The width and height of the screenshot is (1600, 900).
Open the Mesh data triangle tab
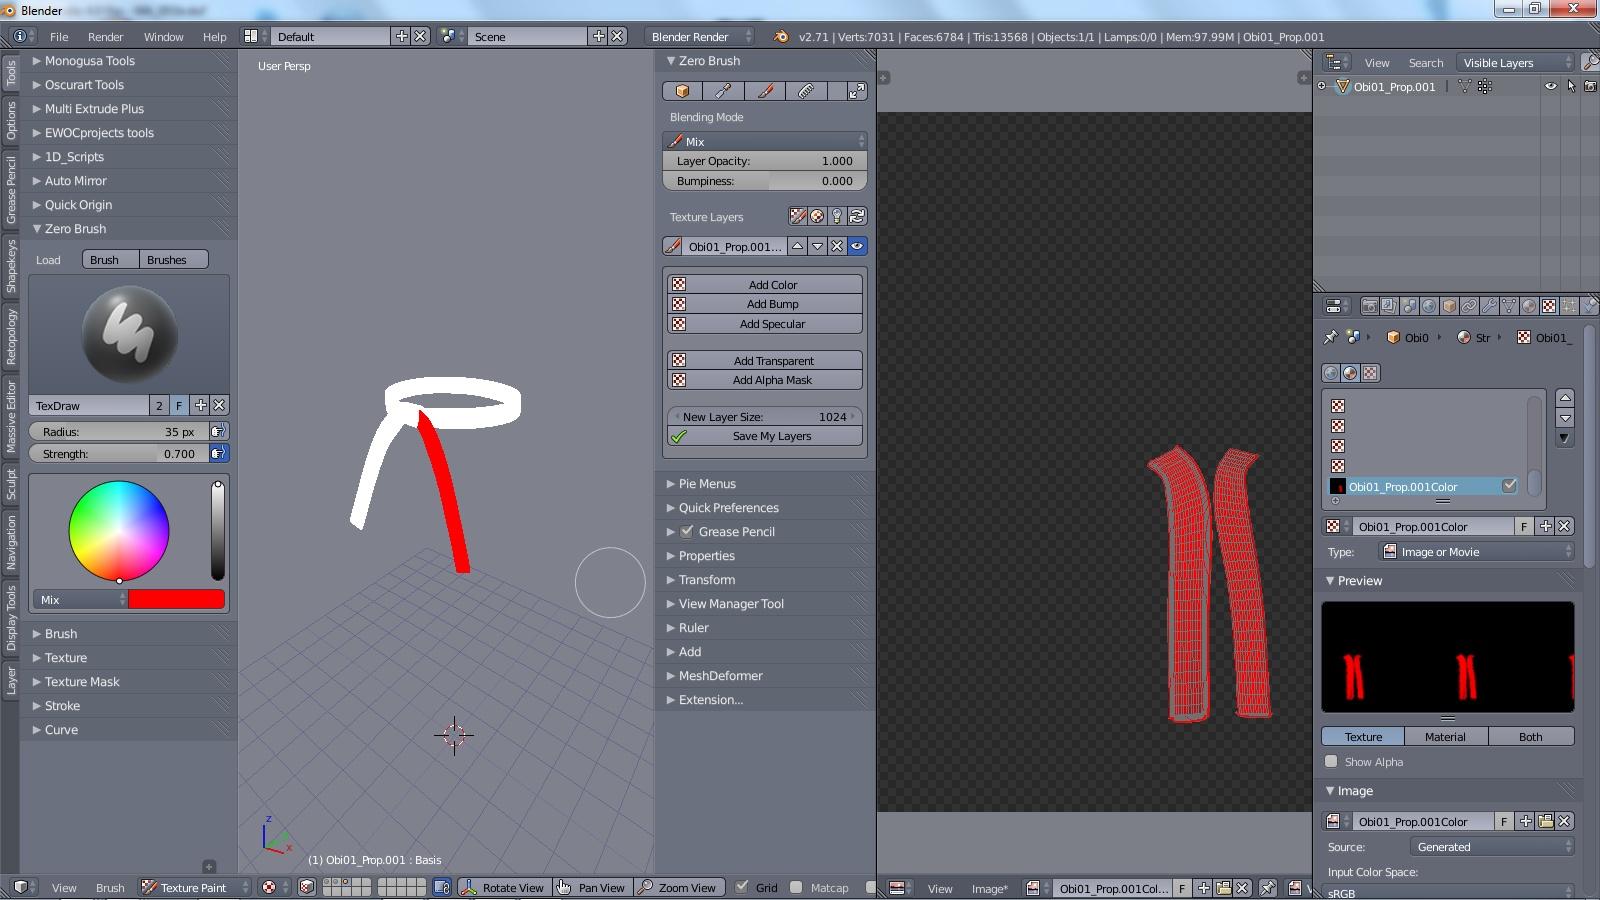[x=1509, y=306]
